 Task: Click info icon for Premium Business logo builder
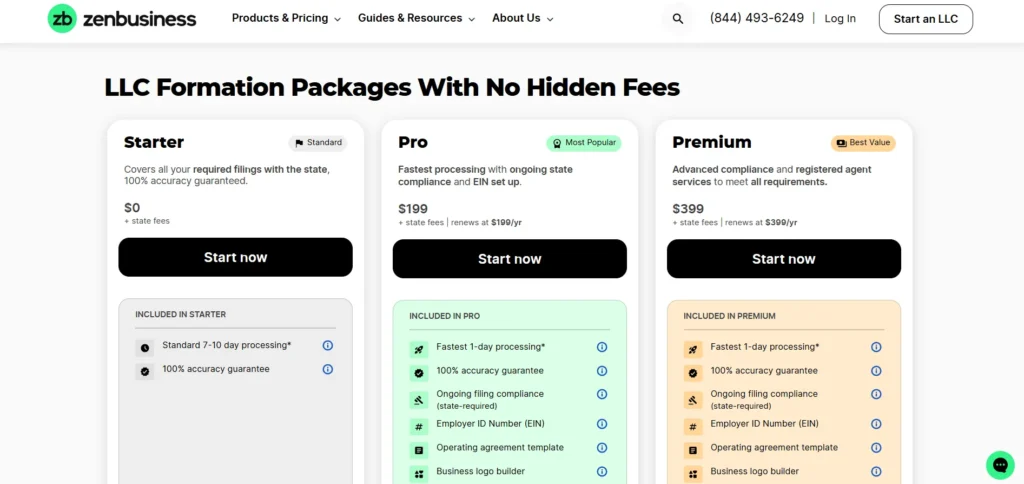pos(876,472)
